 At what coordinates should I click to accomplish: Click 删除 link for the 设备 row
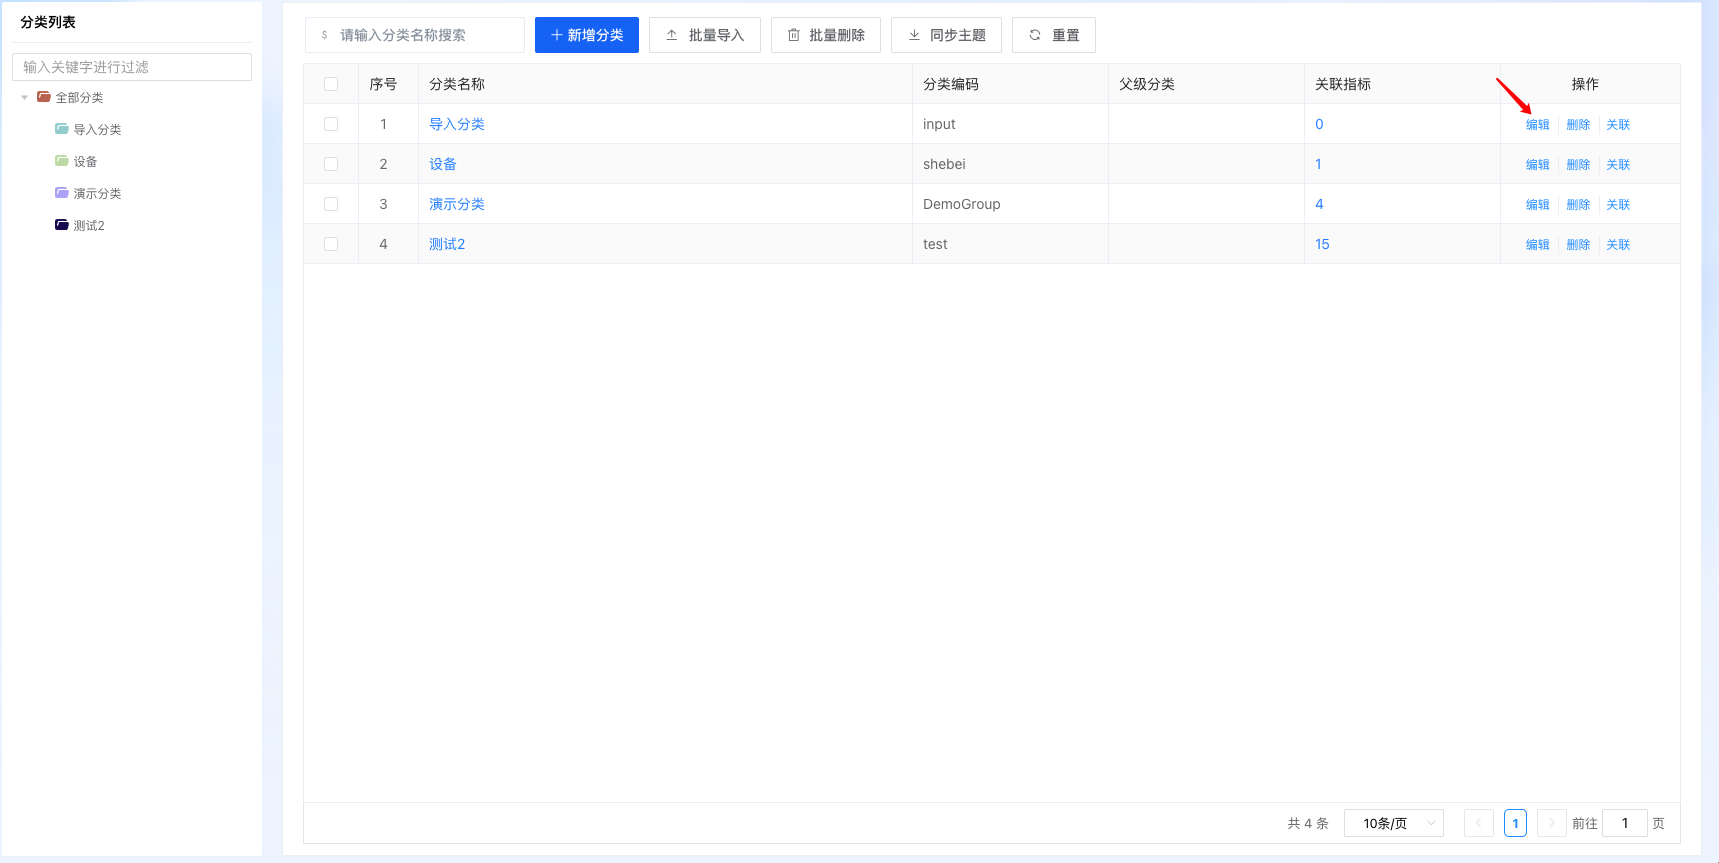(1578, 165)
